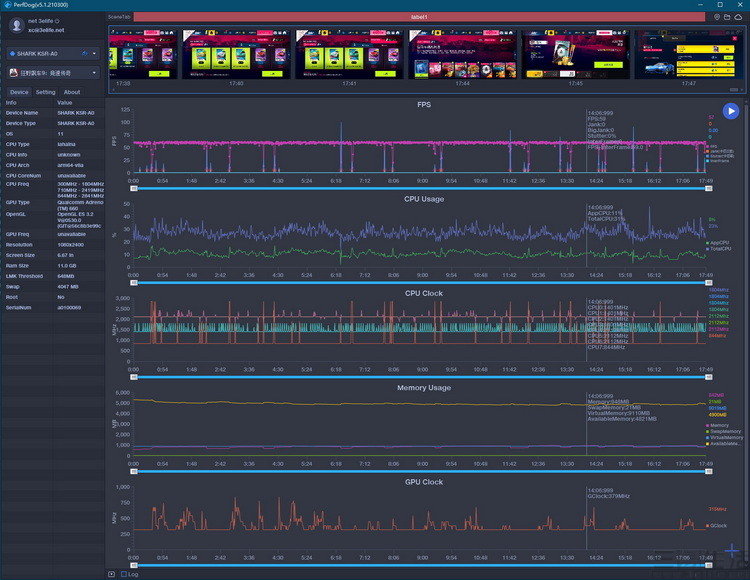The image size is (750, 580).
Task: Select the Device tab
Action: [19, 92]
